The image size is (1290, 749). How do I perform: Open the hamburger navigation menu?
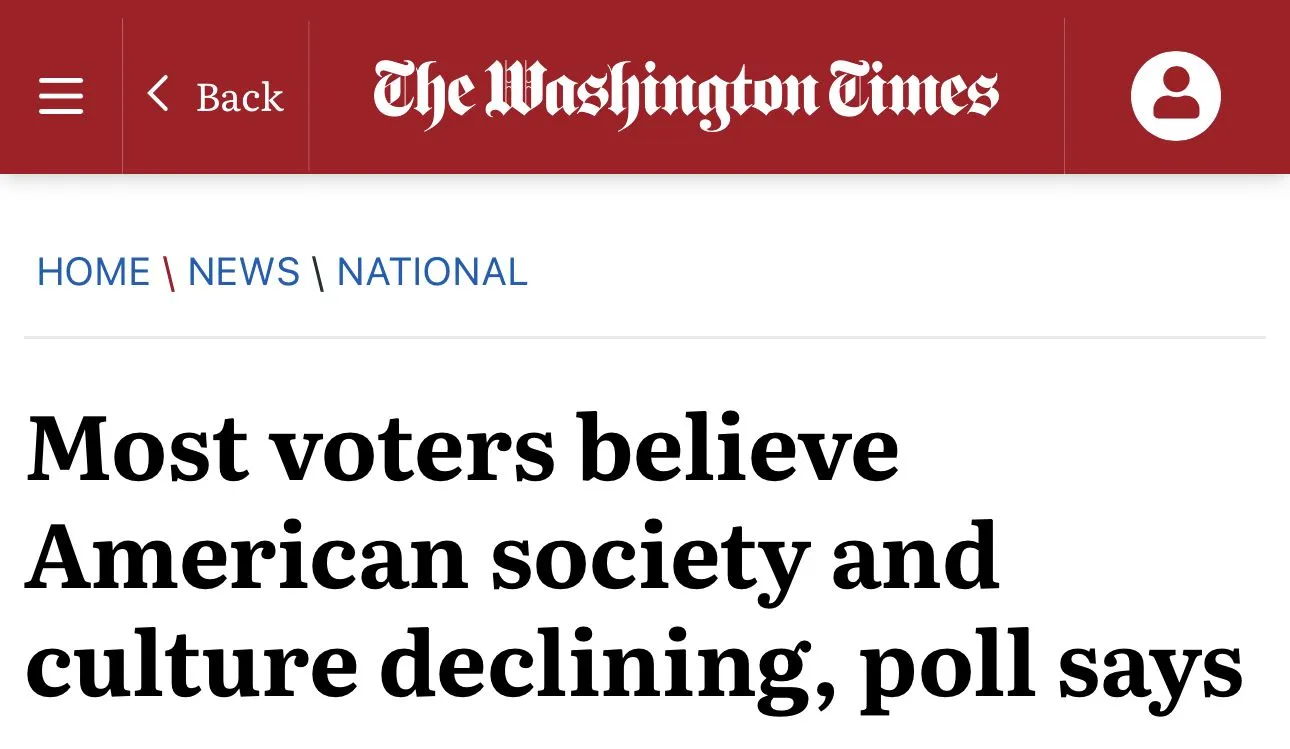61,97
